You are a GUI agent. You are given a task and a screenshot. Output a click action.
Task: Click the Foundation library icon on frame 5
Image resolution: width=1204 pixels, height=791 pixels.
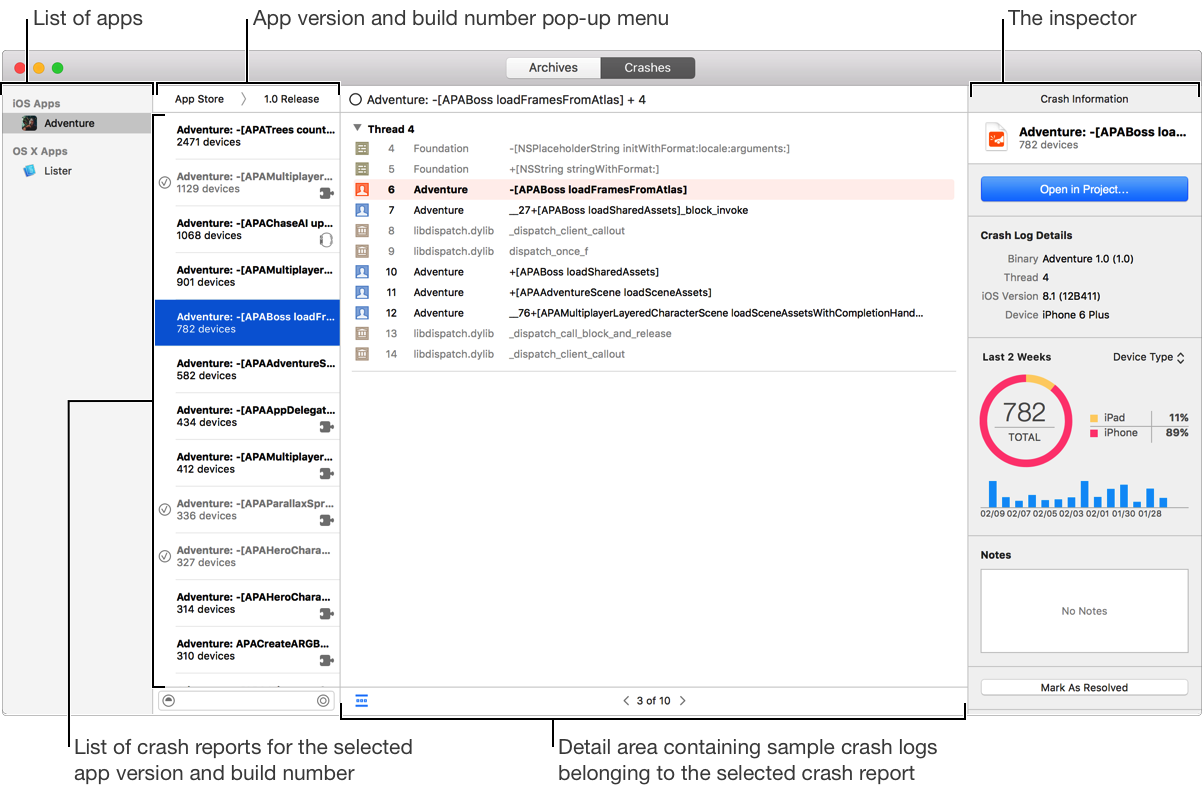(362, 169)
